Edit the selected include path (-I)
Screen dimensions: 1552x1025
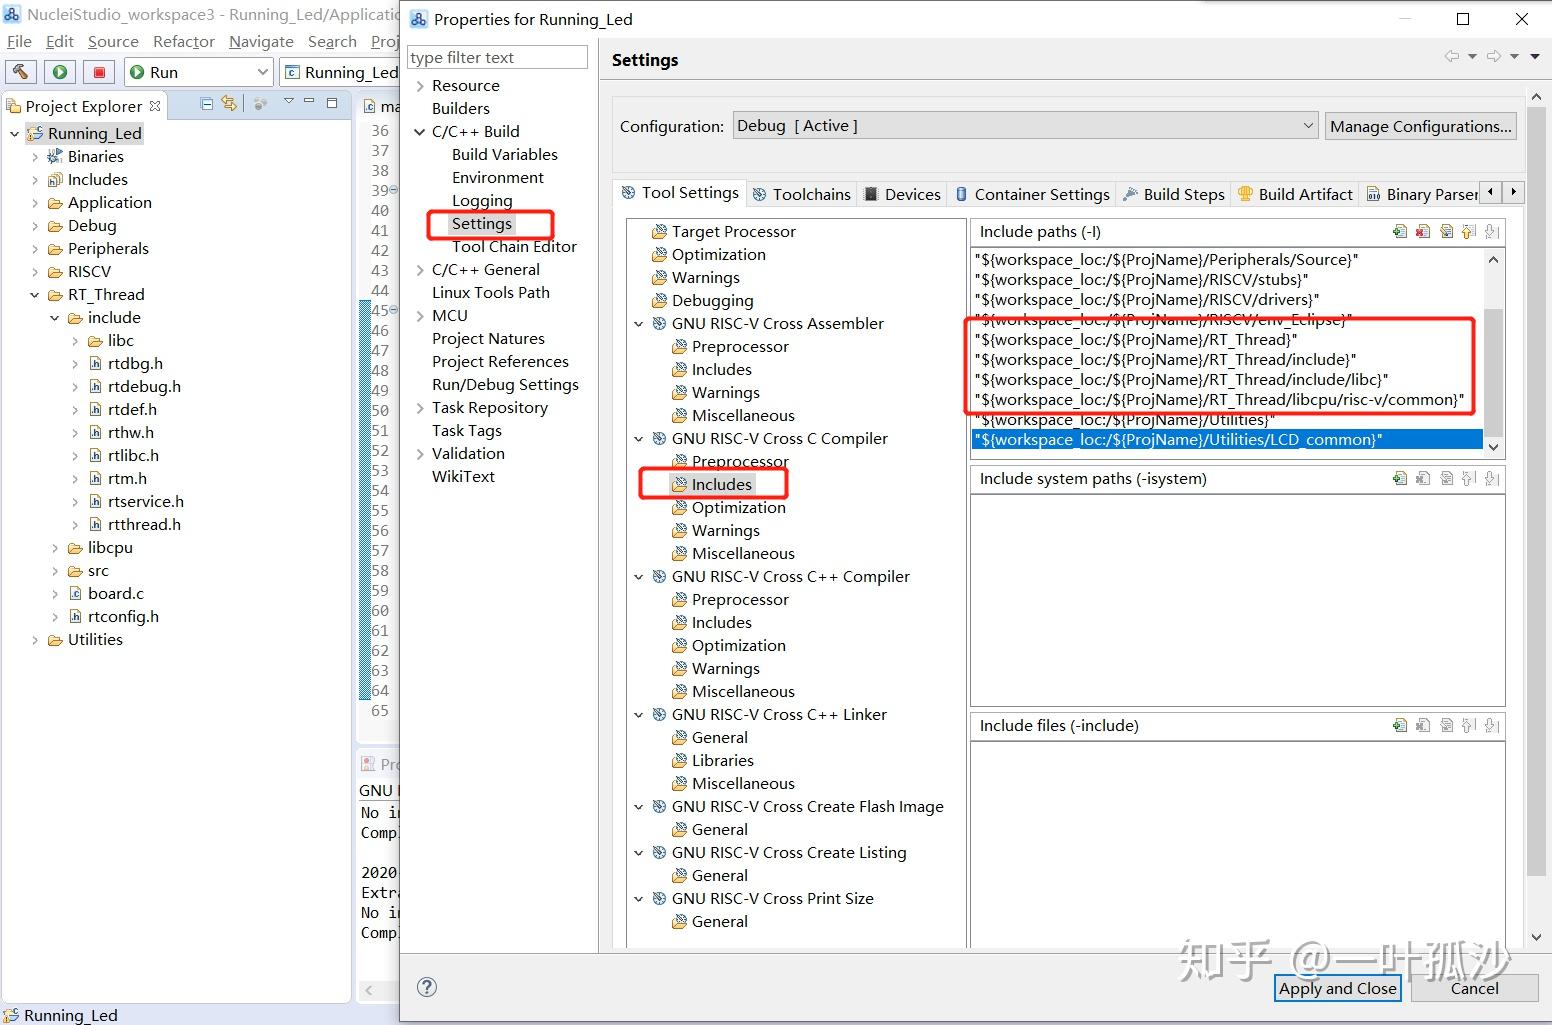pos(1446,232)
